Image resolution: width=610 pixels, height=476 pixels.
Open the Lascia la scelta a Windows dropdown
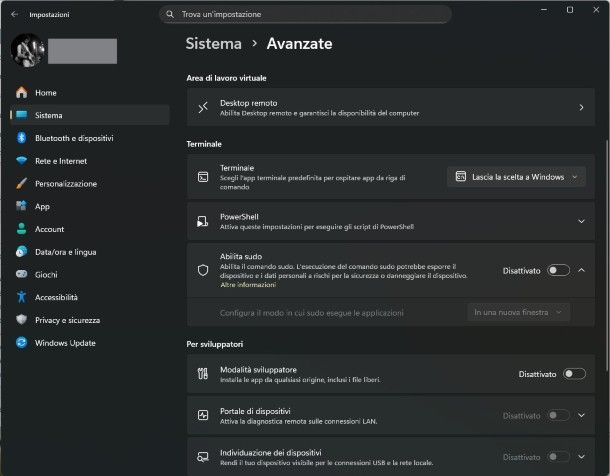[516, 177]
